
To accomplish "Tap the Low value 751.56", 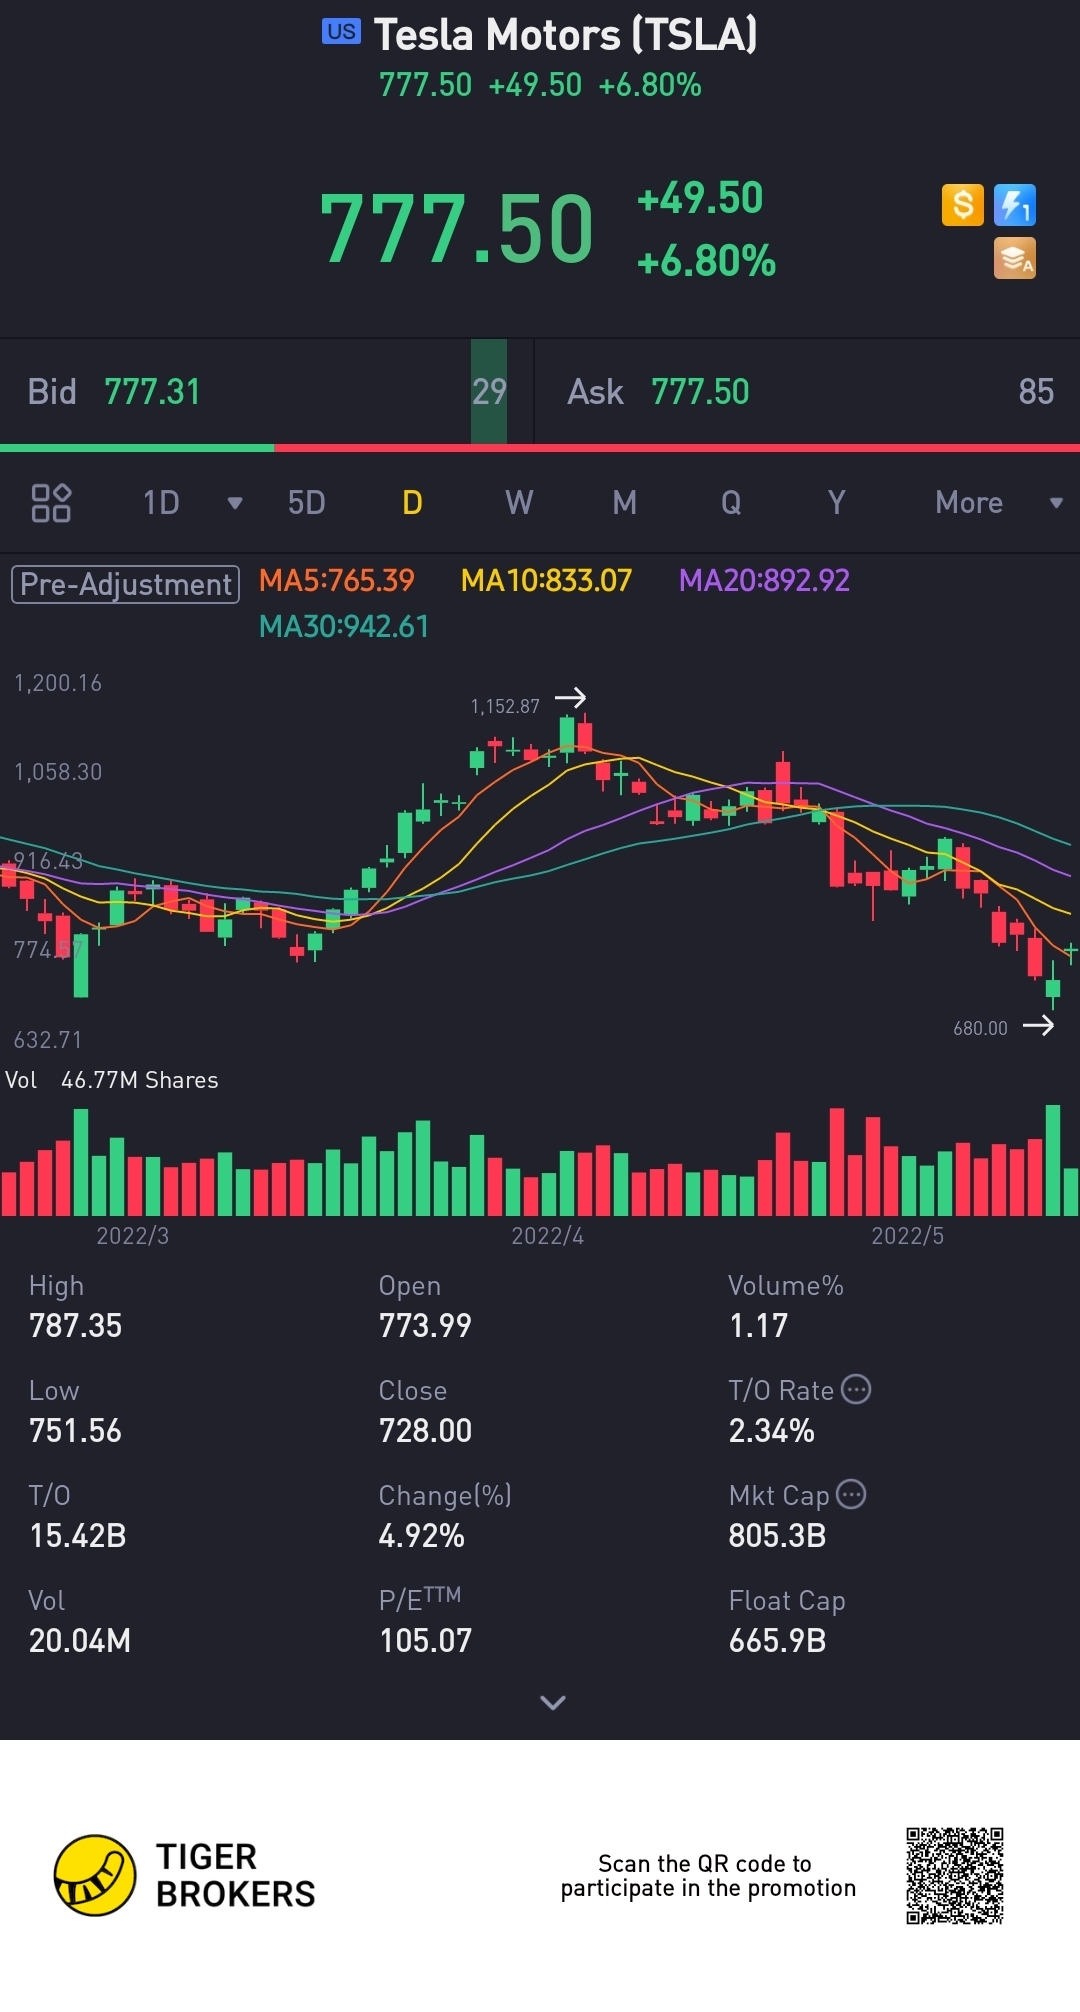I will point(76,1431).
